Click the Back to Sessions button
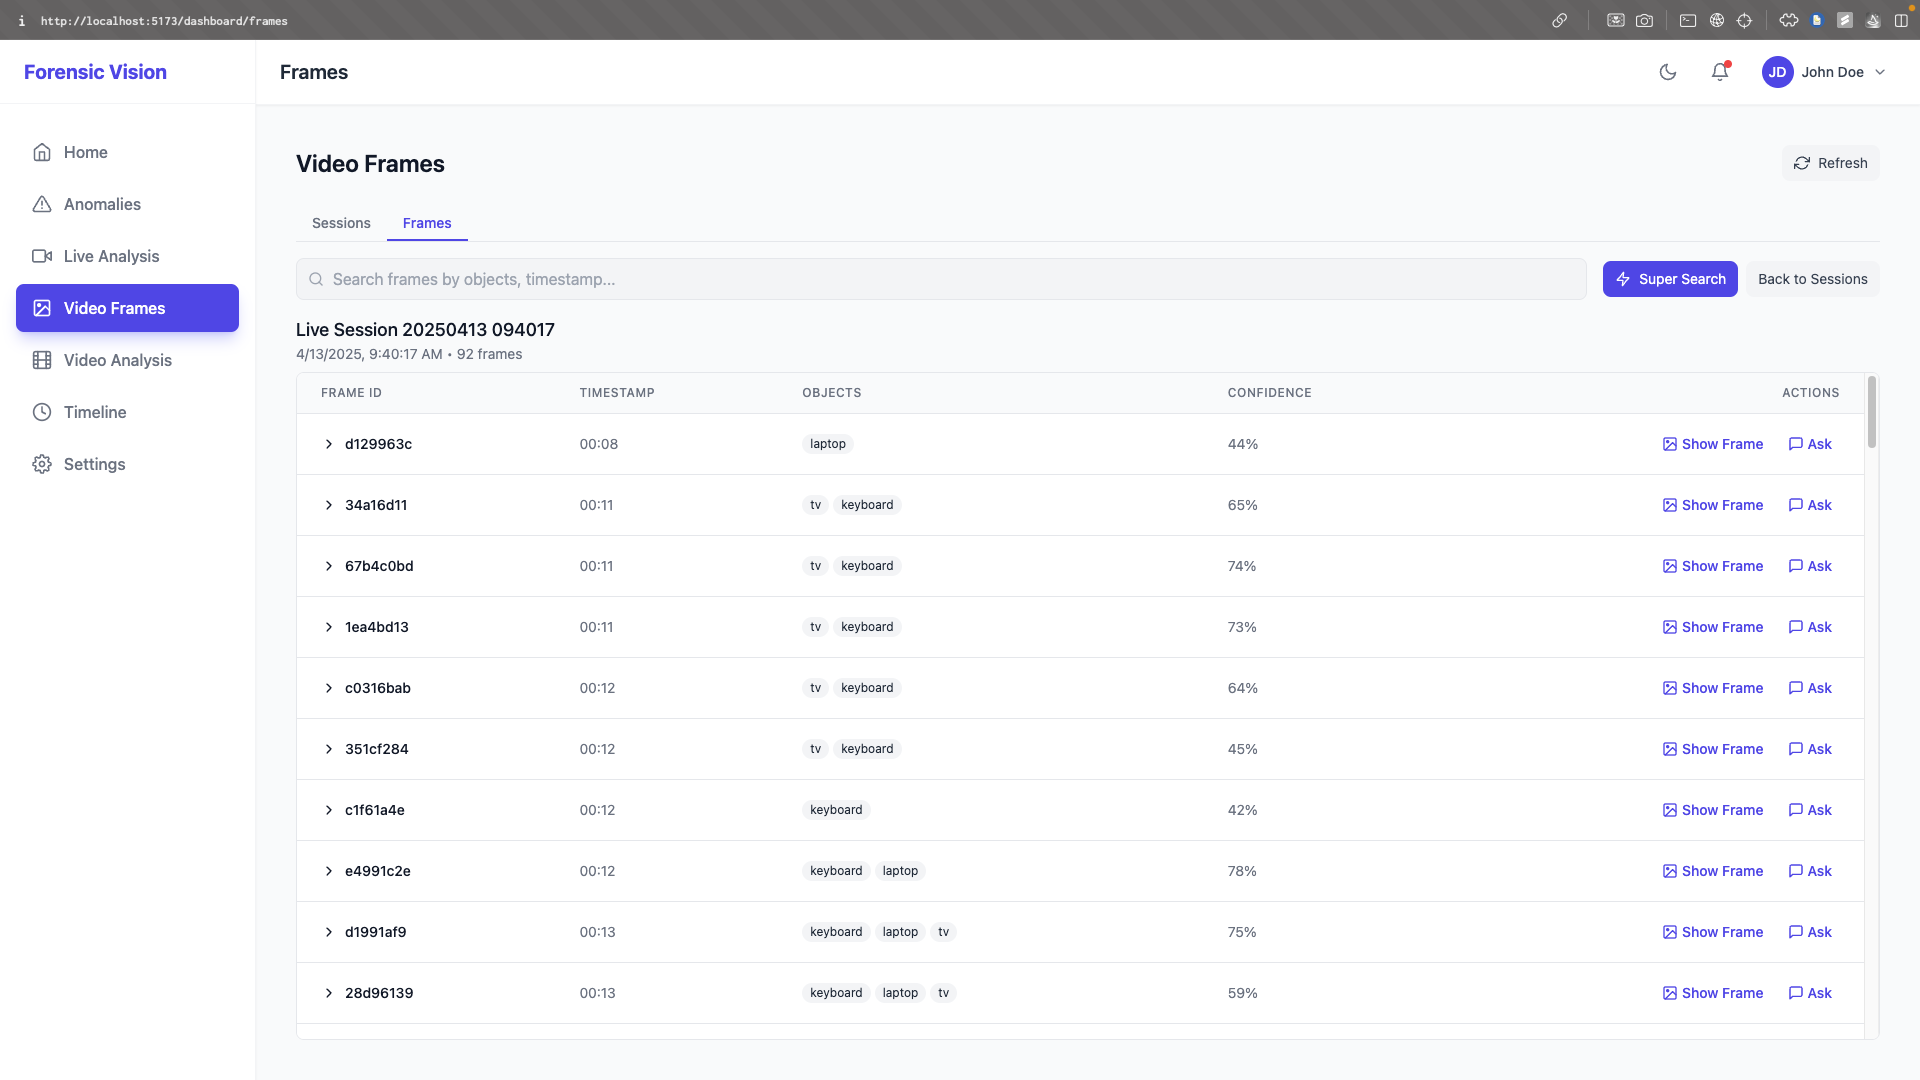The image size is (1920, 1080). (x=1812, y=279)
